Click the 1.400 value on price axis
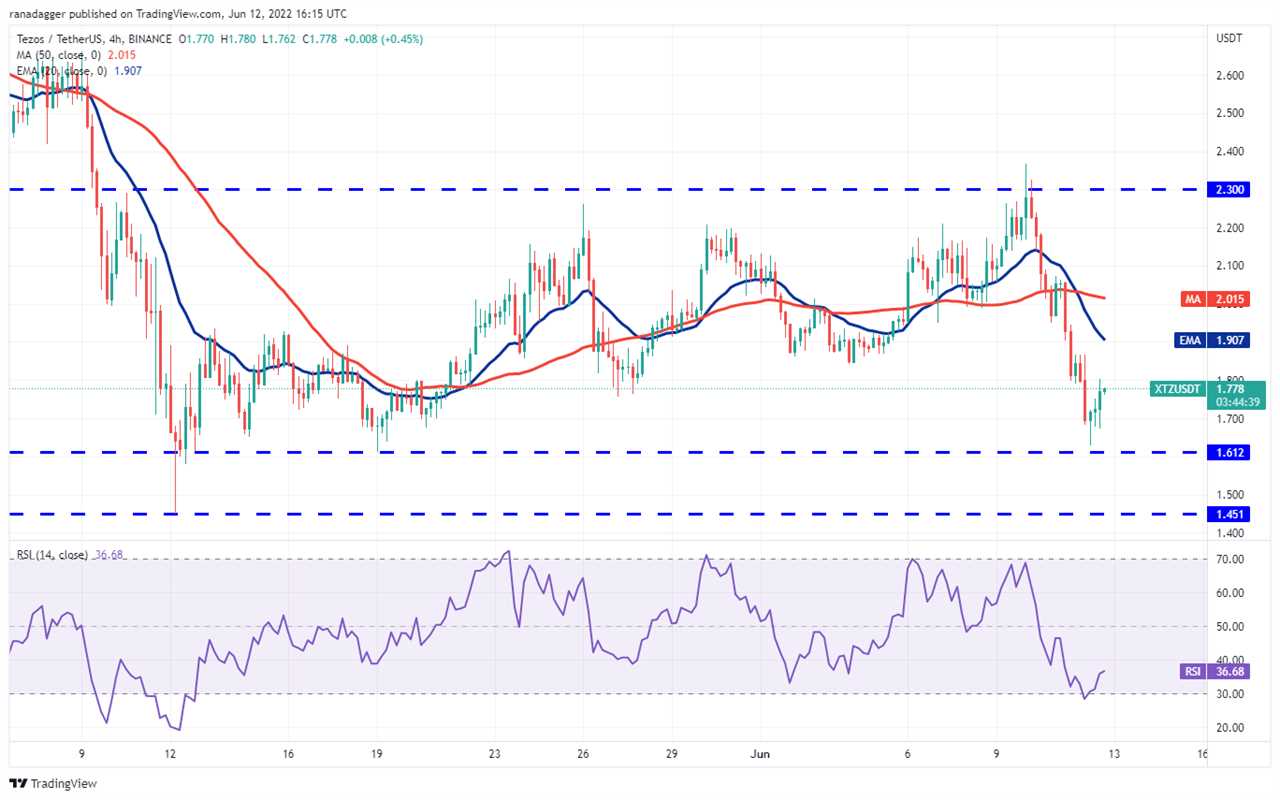Image resolution: width=1280 pixels, height=800 pixels. 1229,533
